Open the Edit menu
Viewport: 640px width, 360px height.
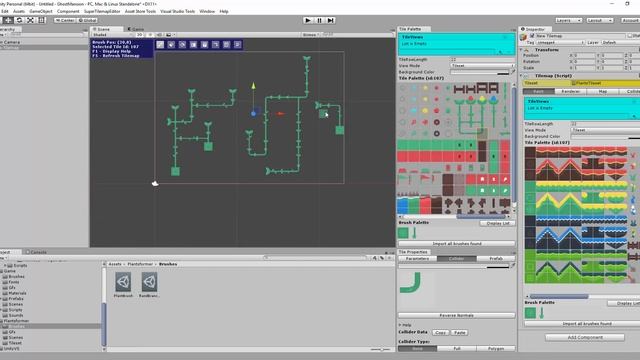tap(4, 11)
